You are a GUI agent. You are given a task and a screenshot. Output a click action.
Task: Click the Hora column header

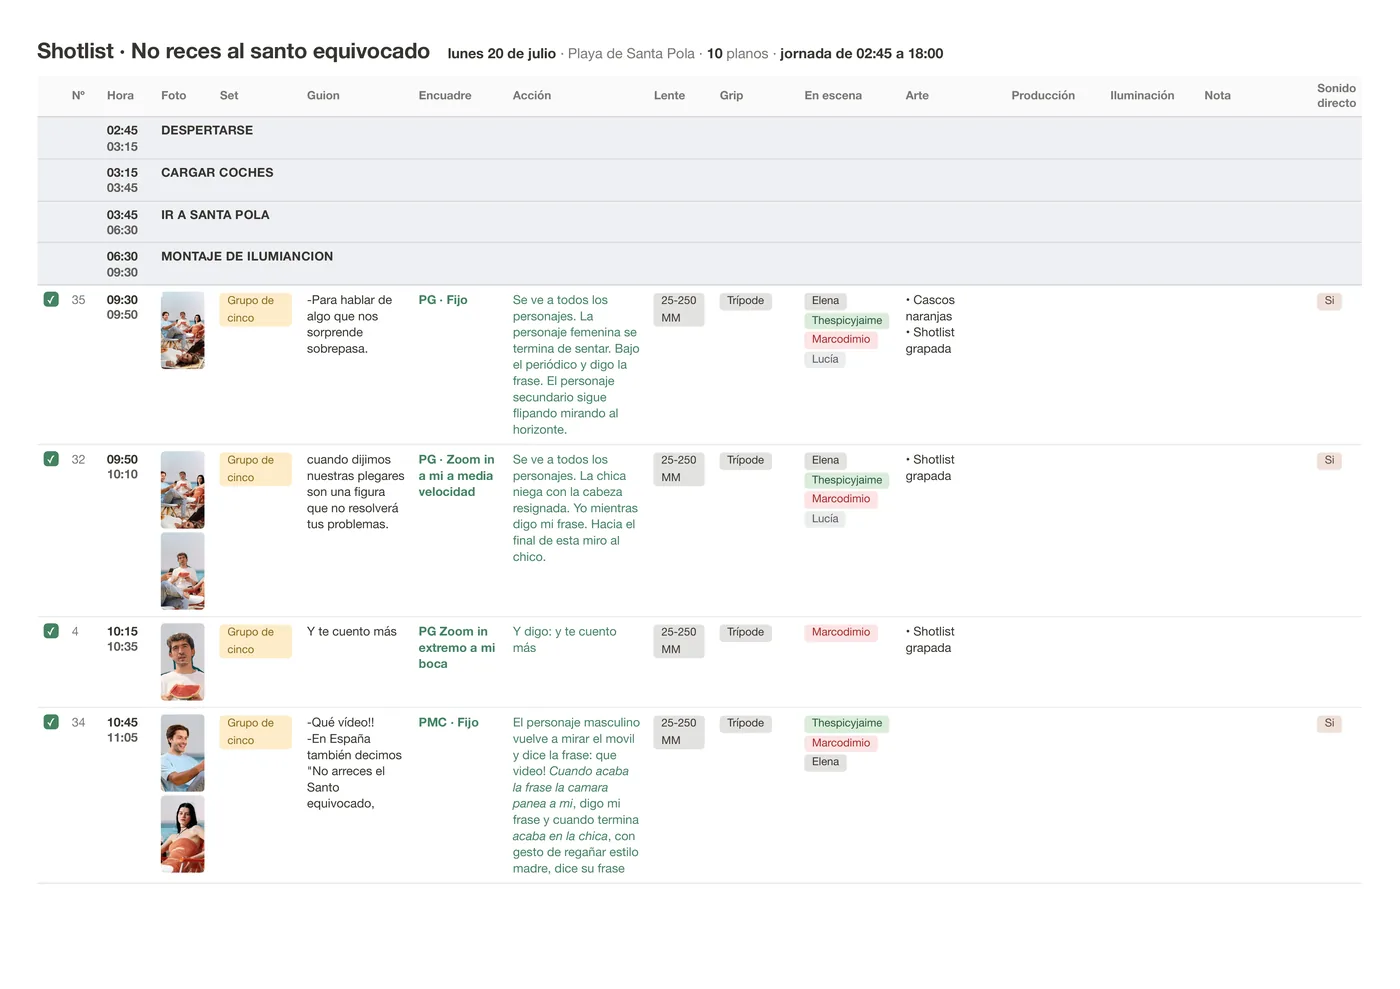120,96
